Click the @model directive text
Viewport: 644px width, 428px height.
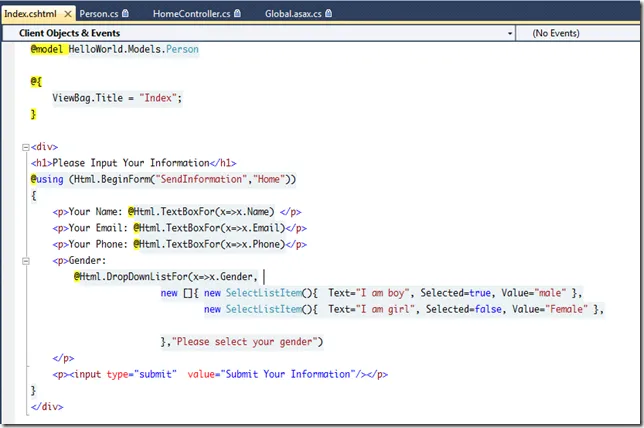coord(46,49)
